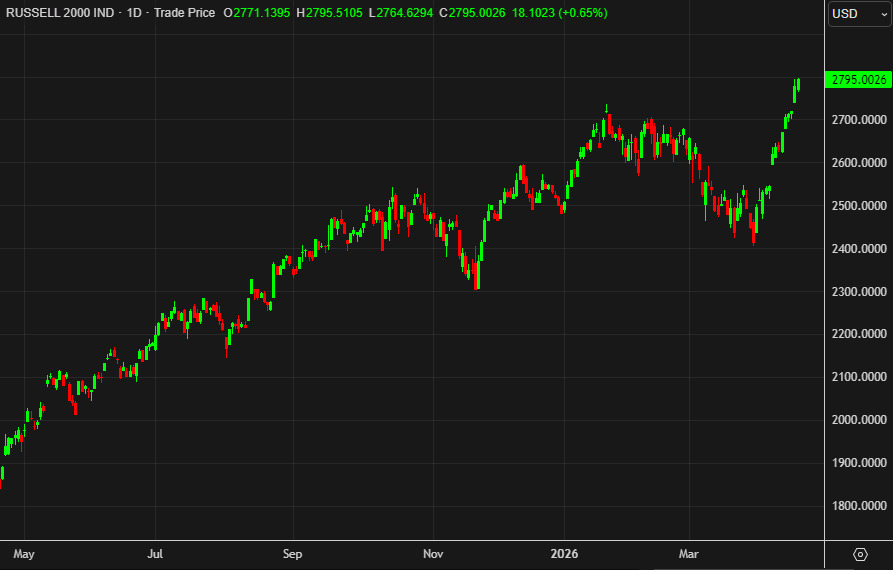The image size is (893, 570).
Task: Click the 2500.0000 price axis label
Action: [859, 206]
